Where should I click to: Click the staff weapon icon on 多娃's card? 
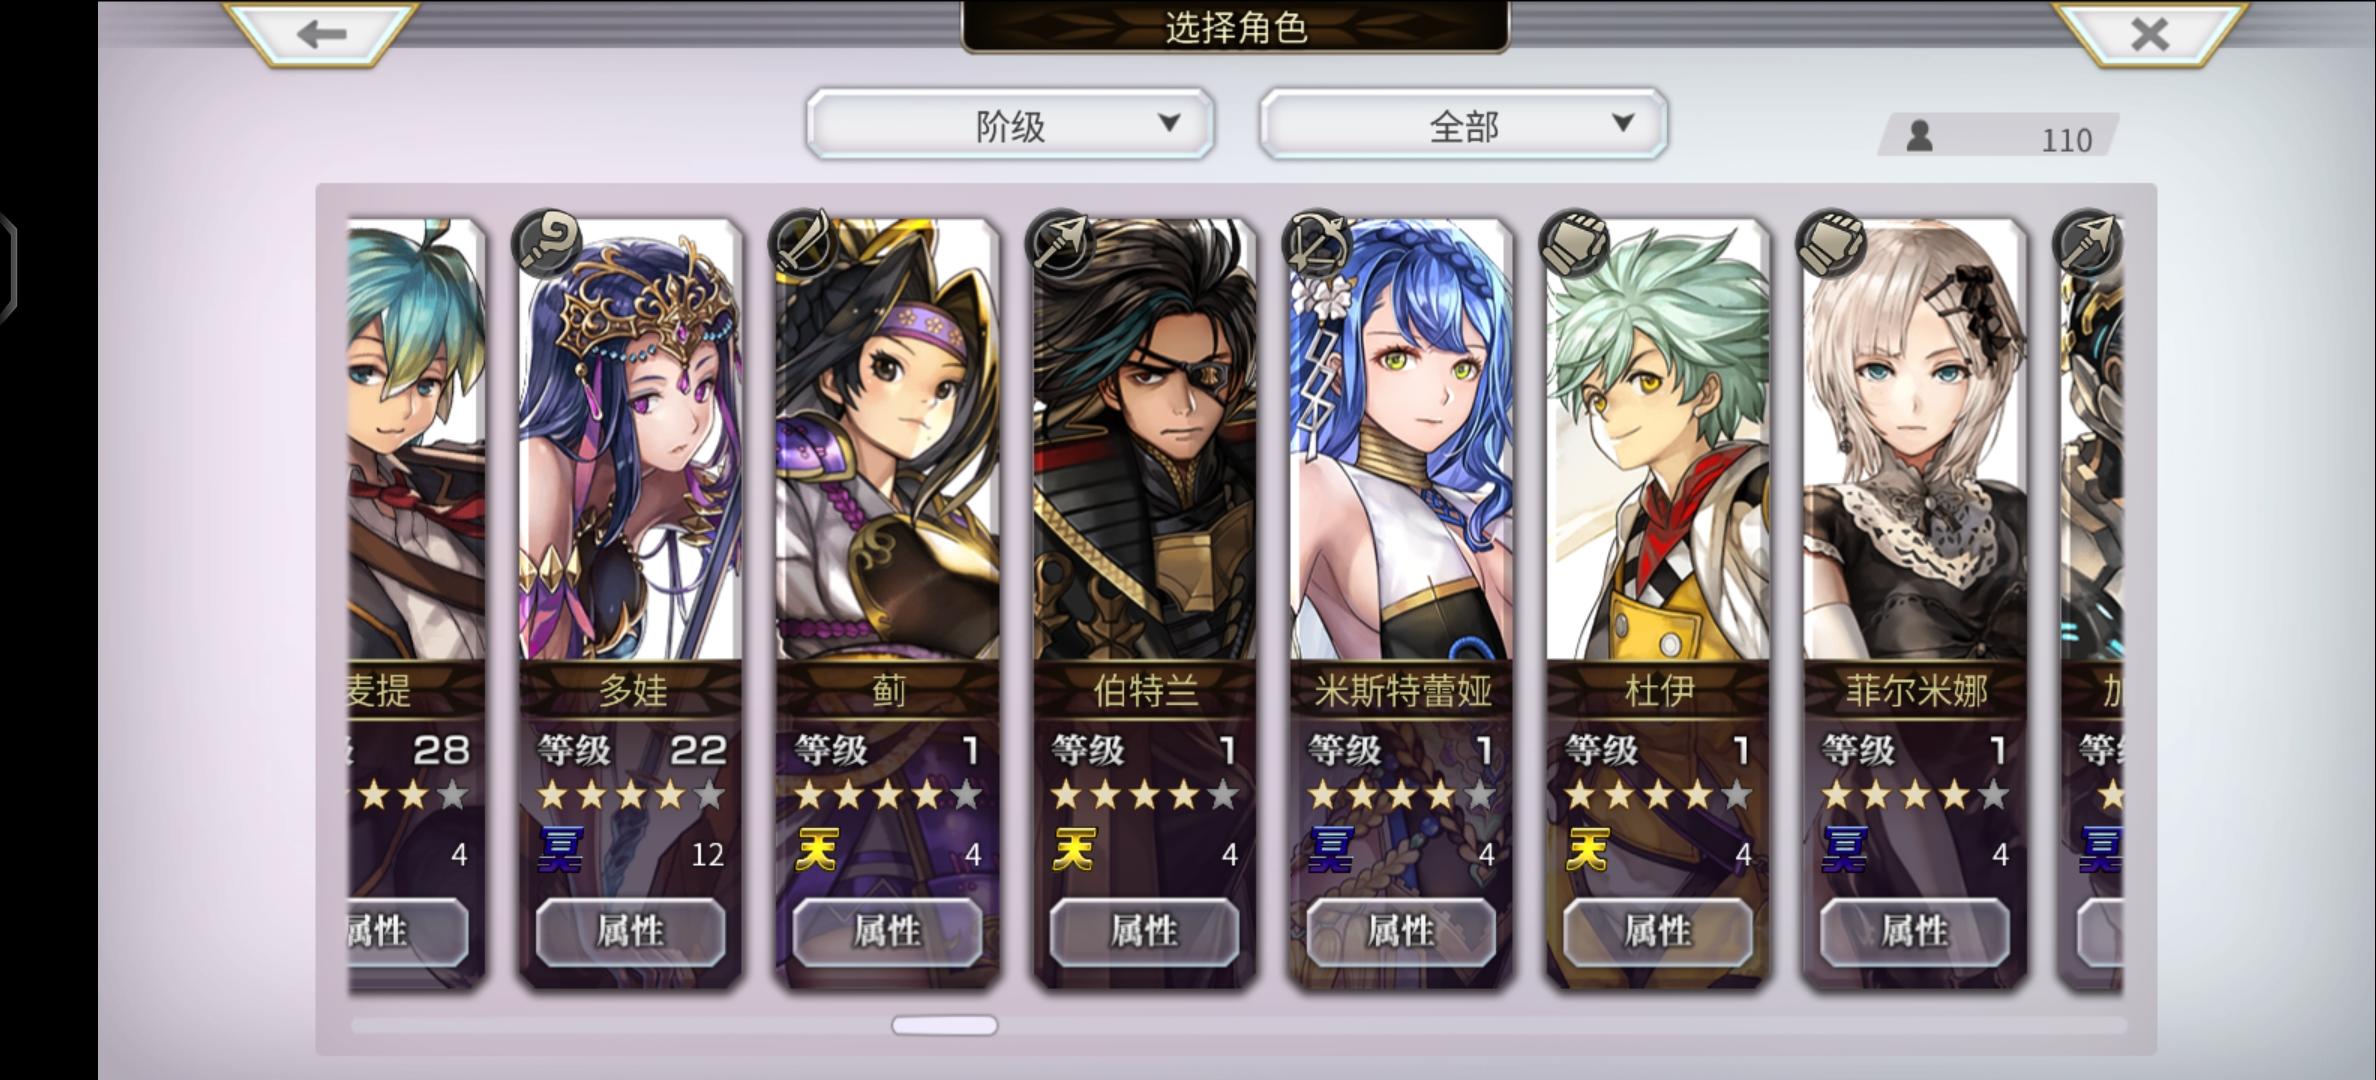click(x=546, y=242)
